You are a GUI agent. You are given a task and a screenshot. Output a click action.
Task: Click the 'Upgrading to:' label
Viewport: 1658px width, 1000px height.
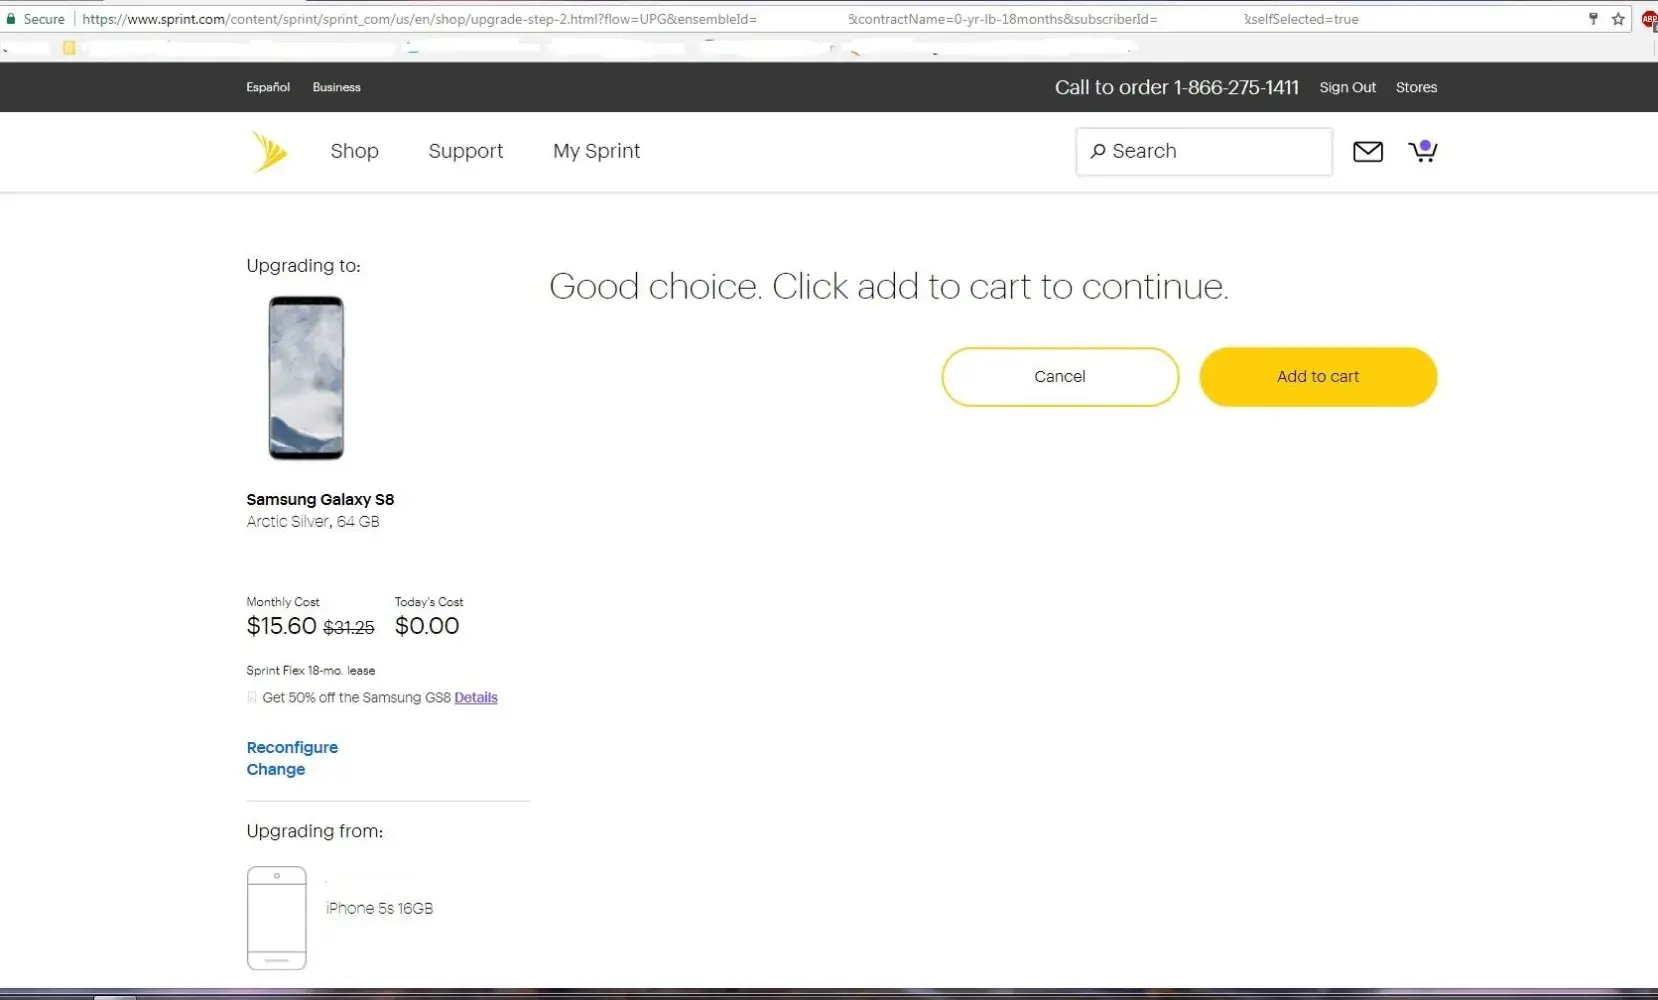point(304,266)
